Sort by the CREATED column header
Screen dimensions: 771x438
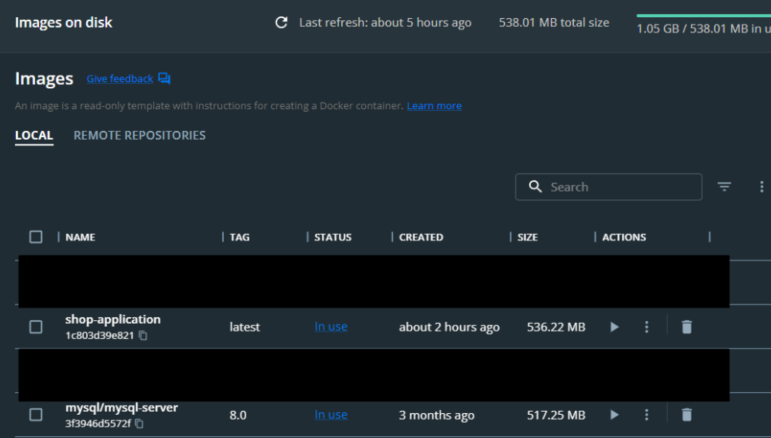coord(421,237)
